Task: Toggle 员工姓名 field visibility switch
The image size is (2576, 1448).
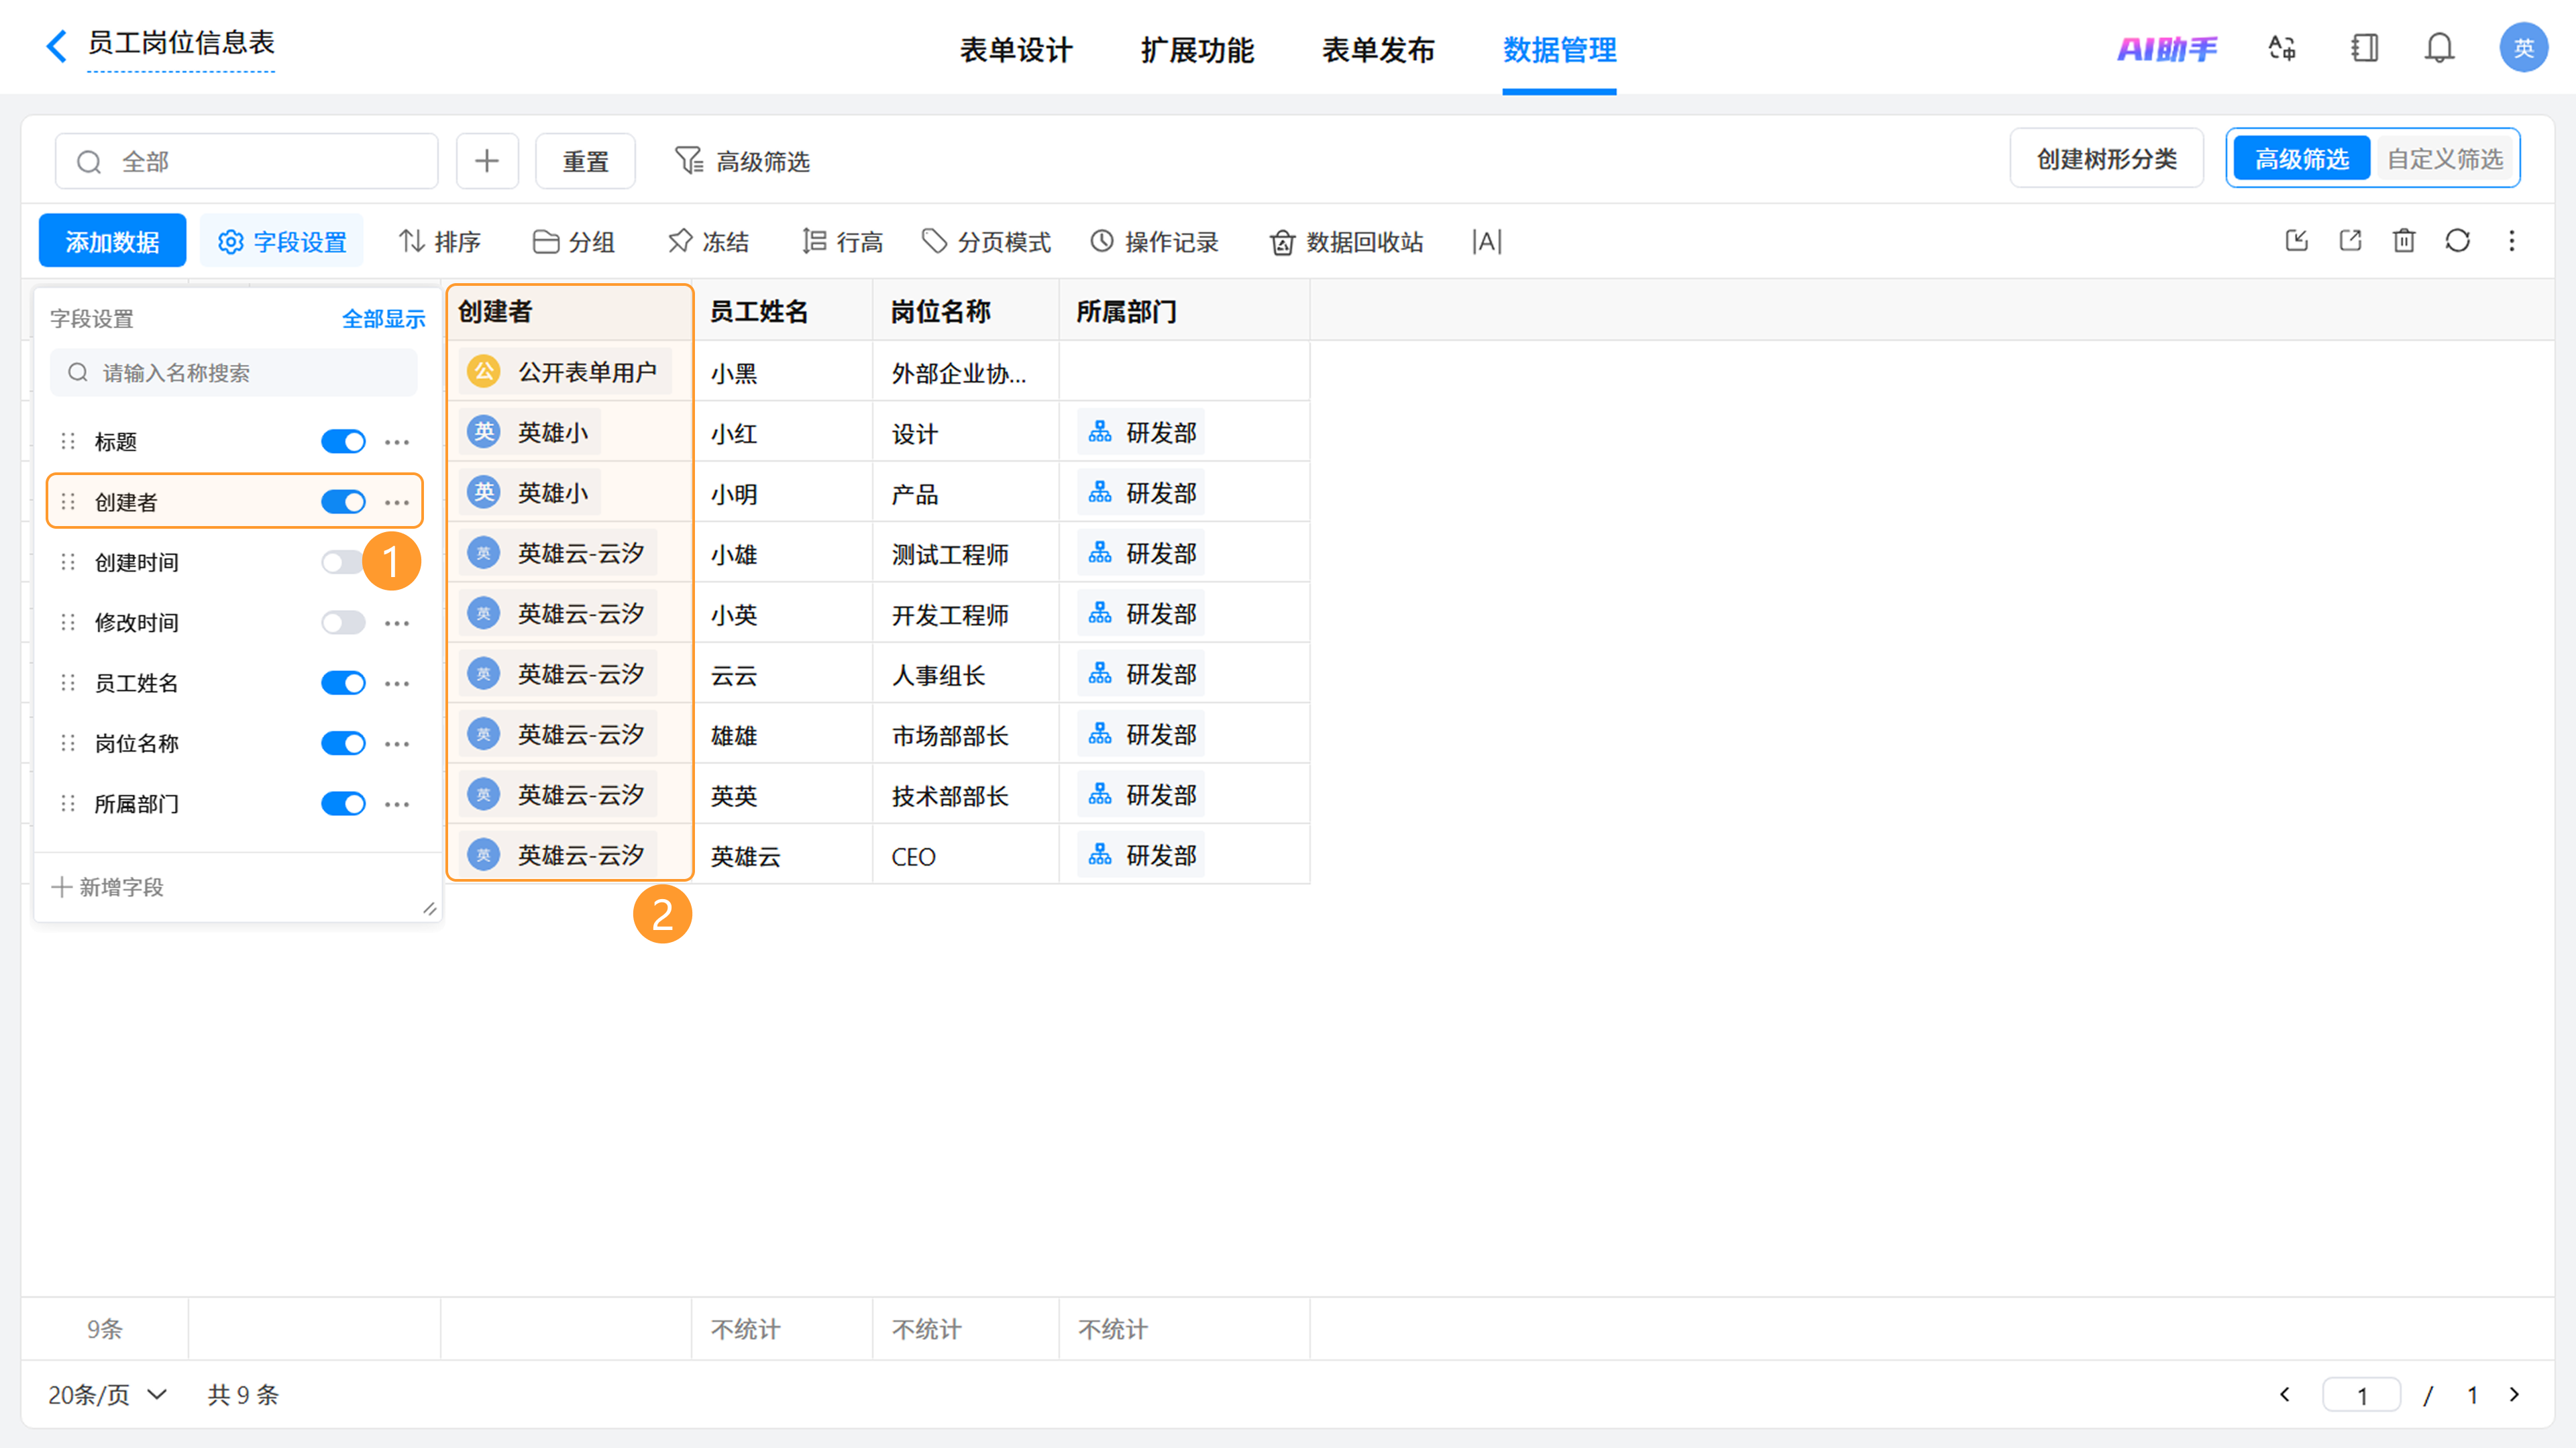Action: [343, 682]
